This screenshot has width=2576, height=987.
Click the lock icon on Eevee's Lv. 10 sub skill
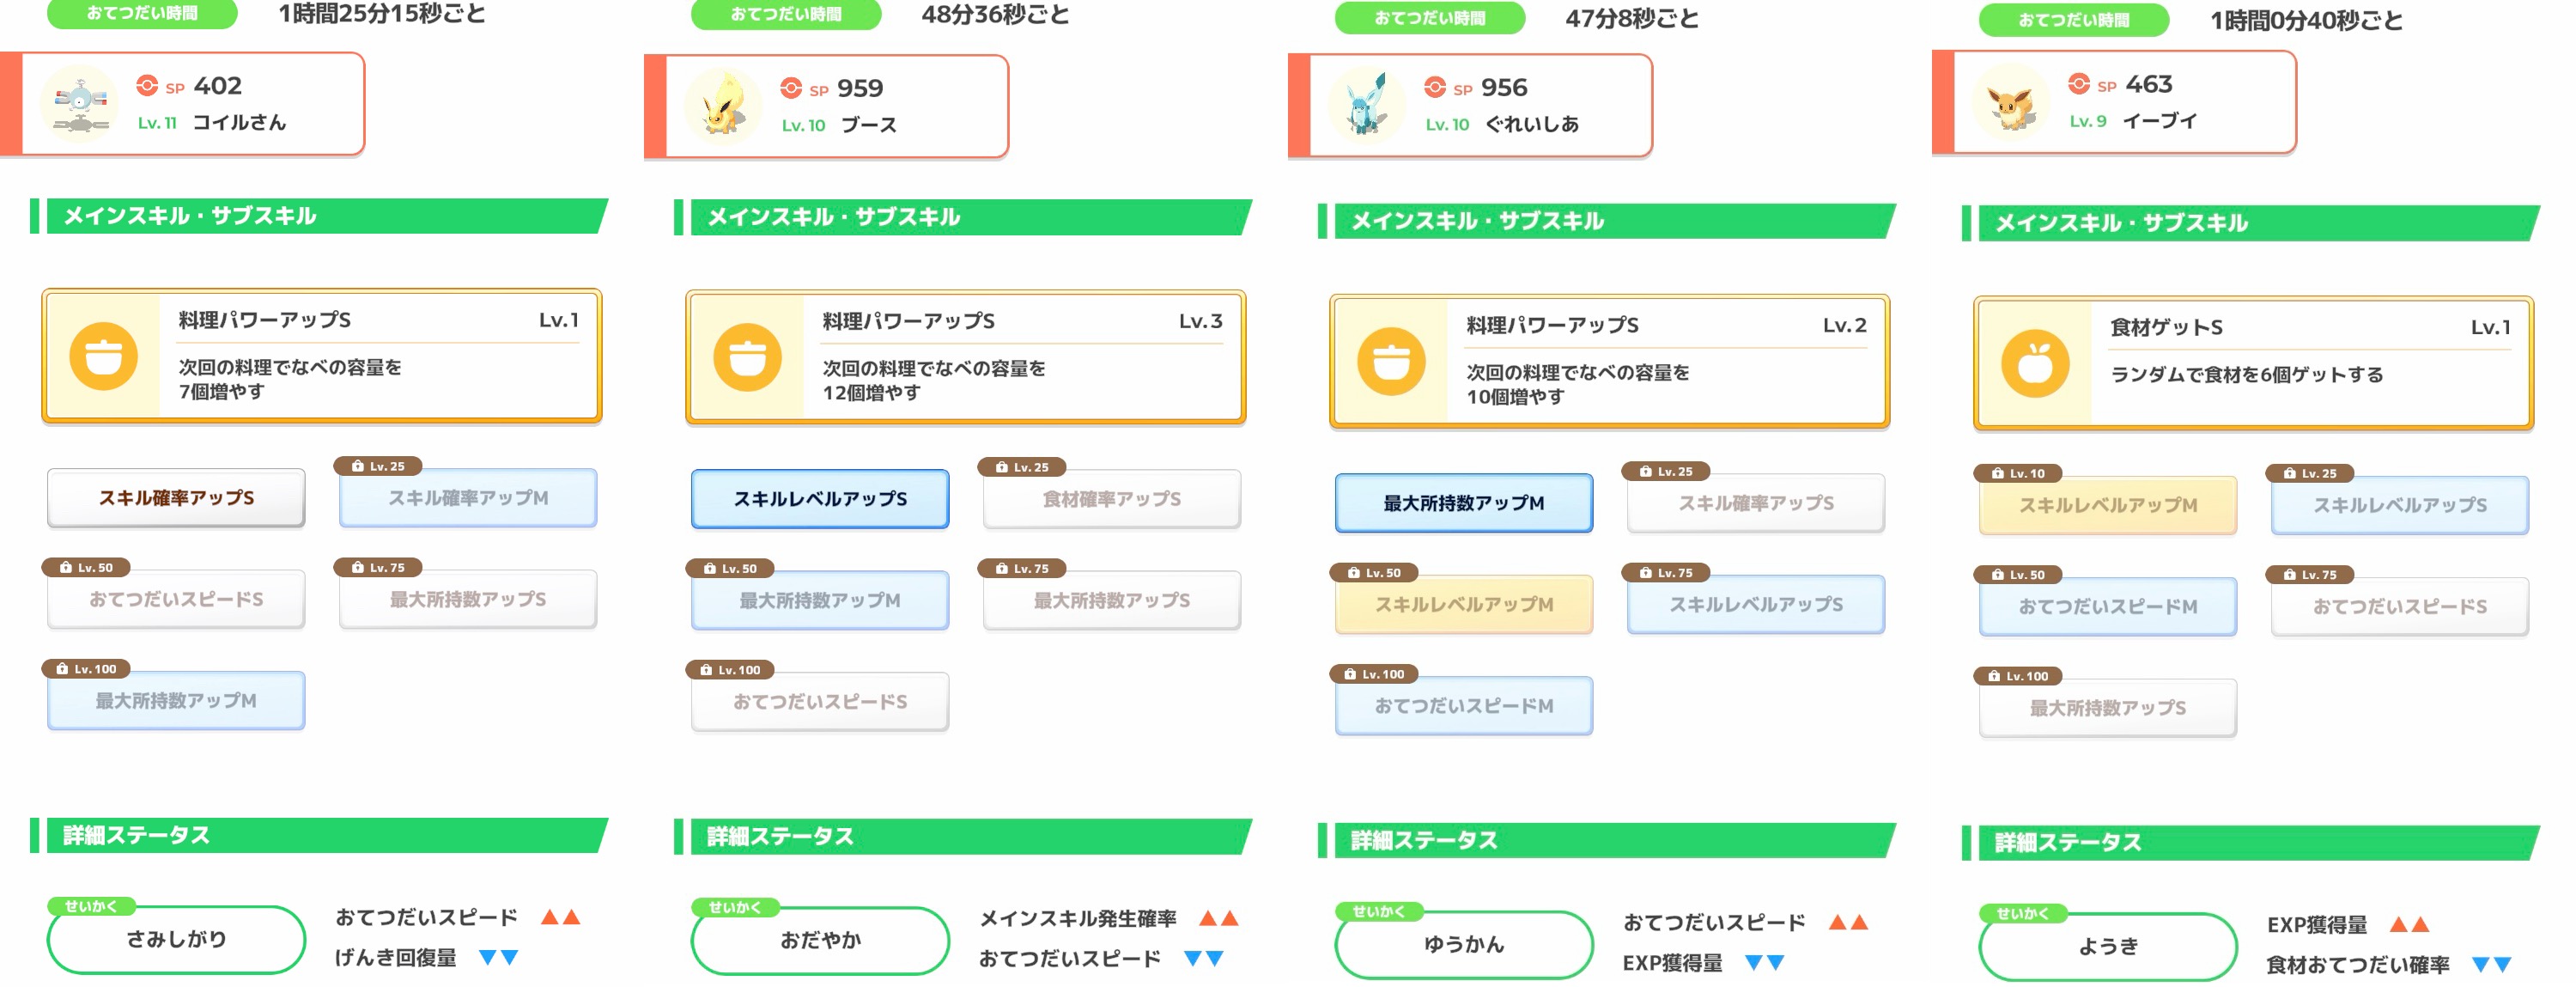pyautogui.click(x=1998, y=474)
